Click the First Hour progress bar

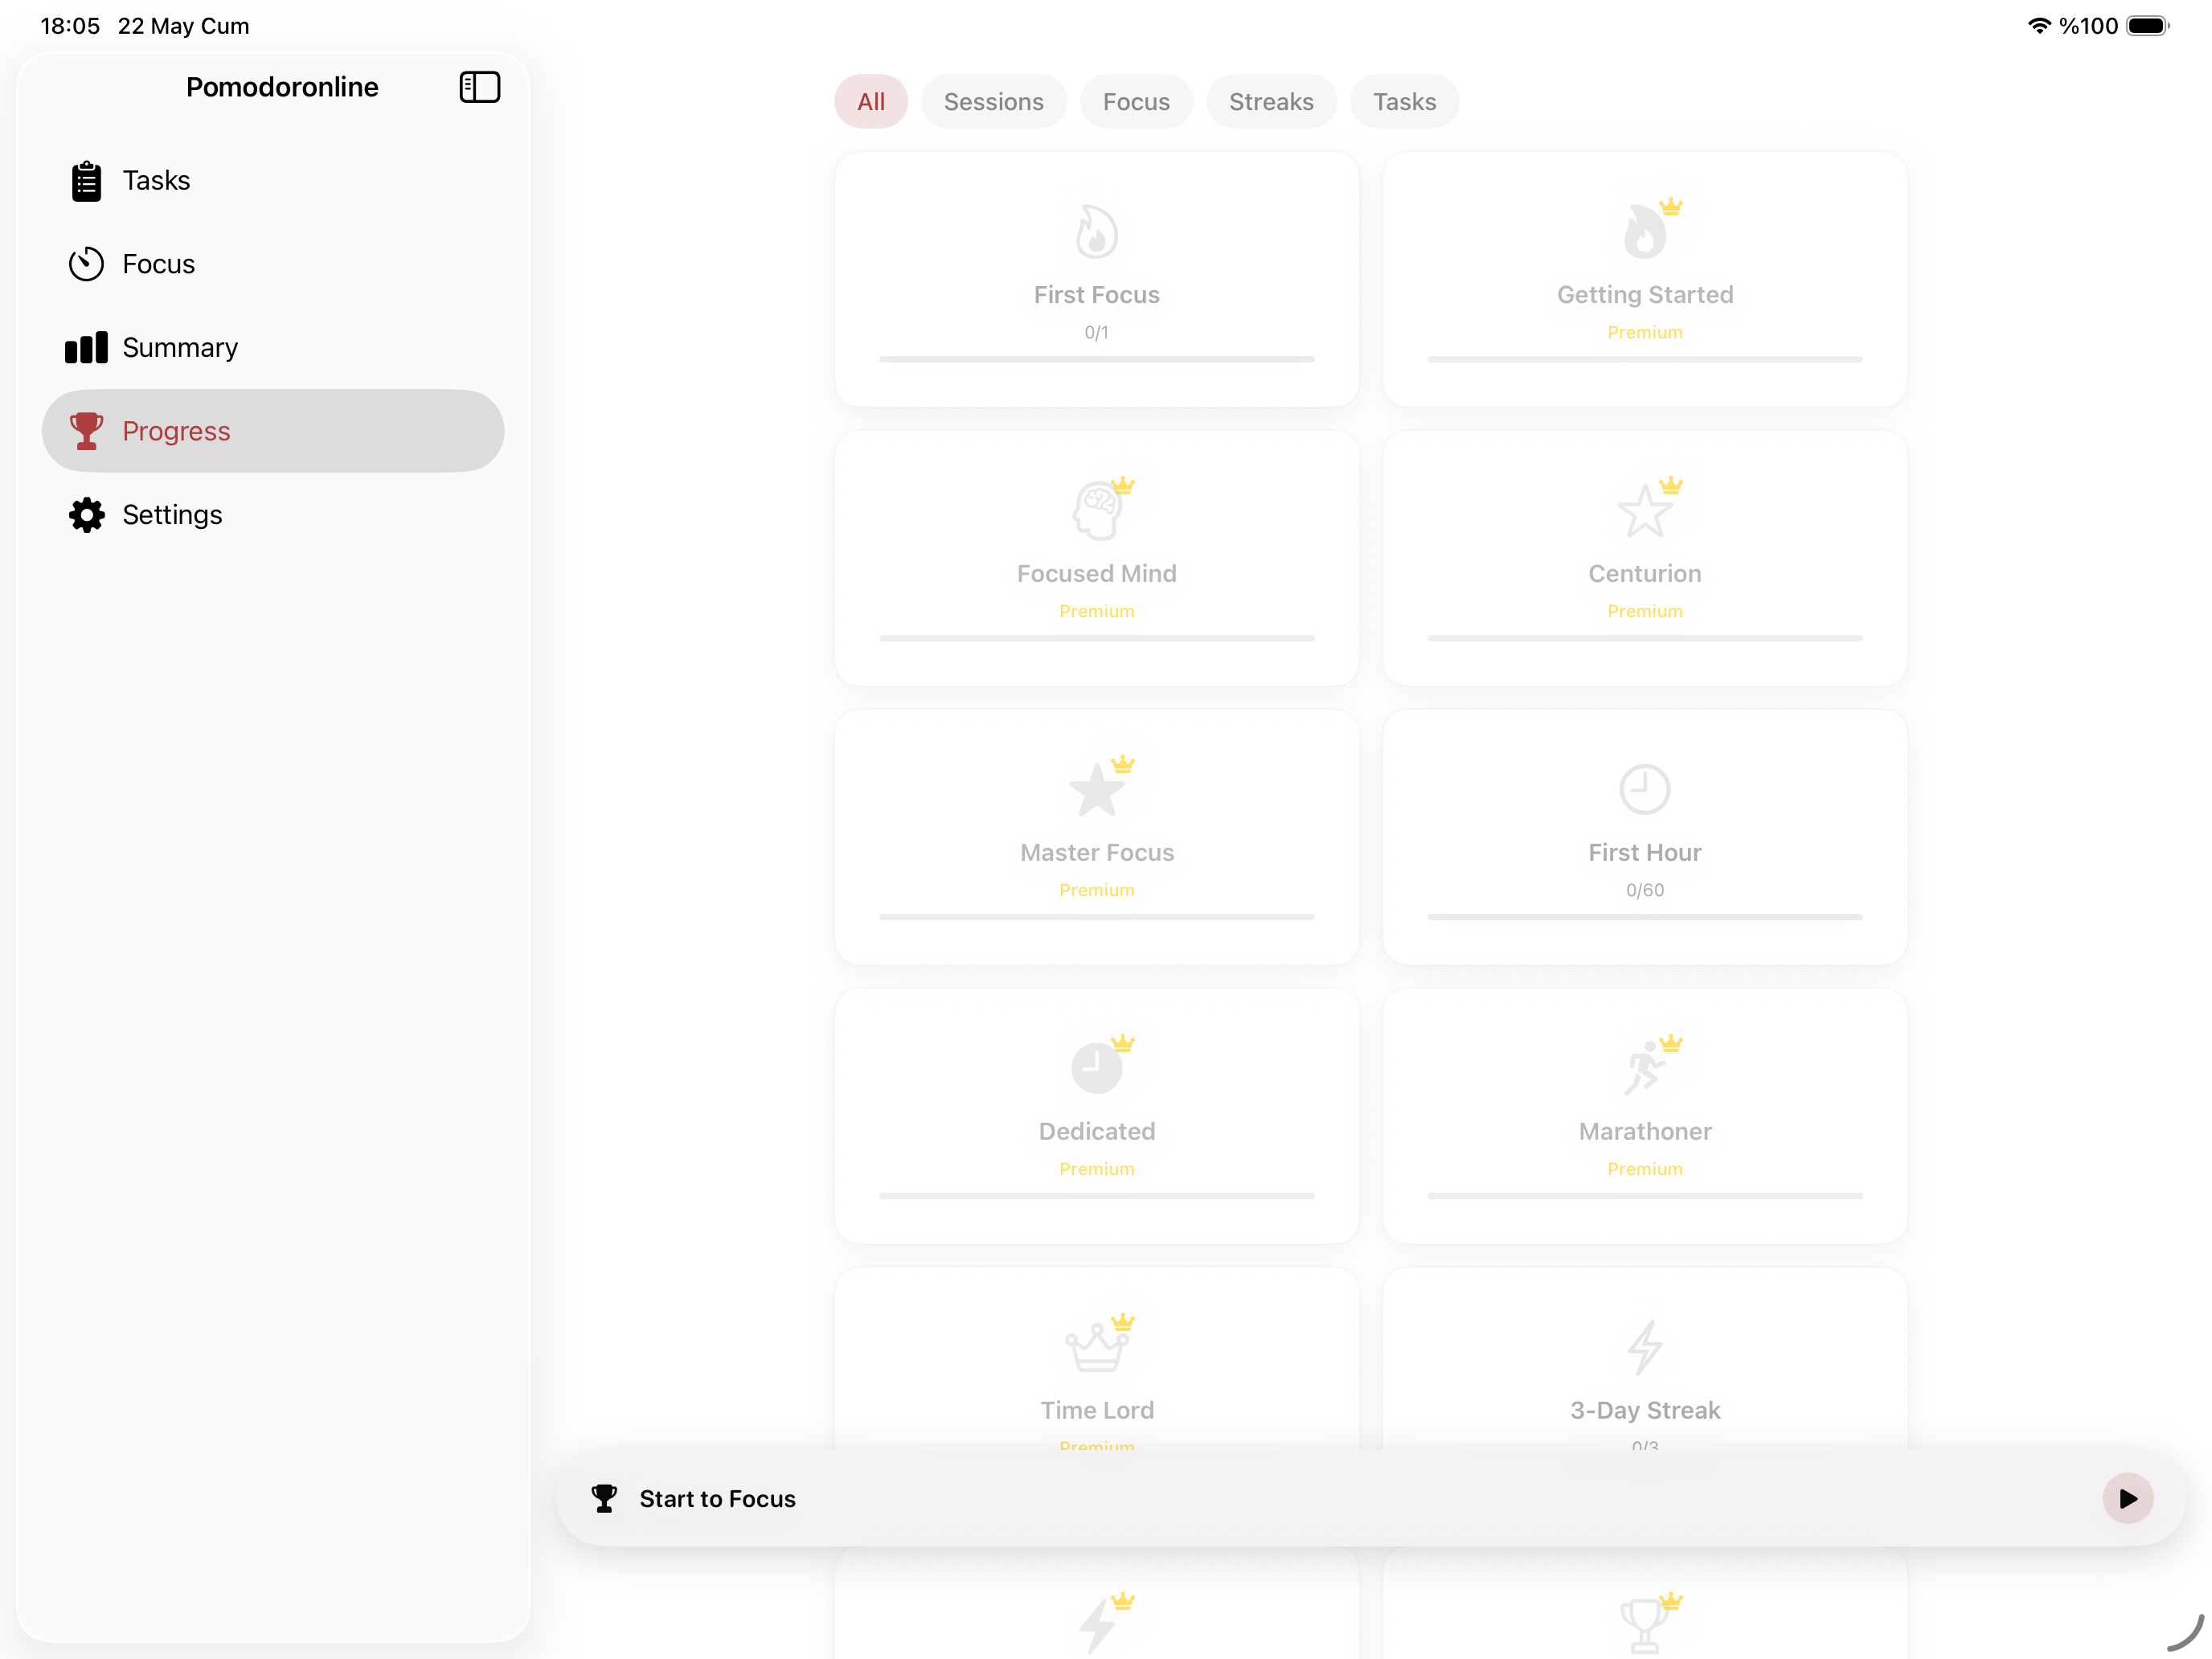pos(1644,917)
